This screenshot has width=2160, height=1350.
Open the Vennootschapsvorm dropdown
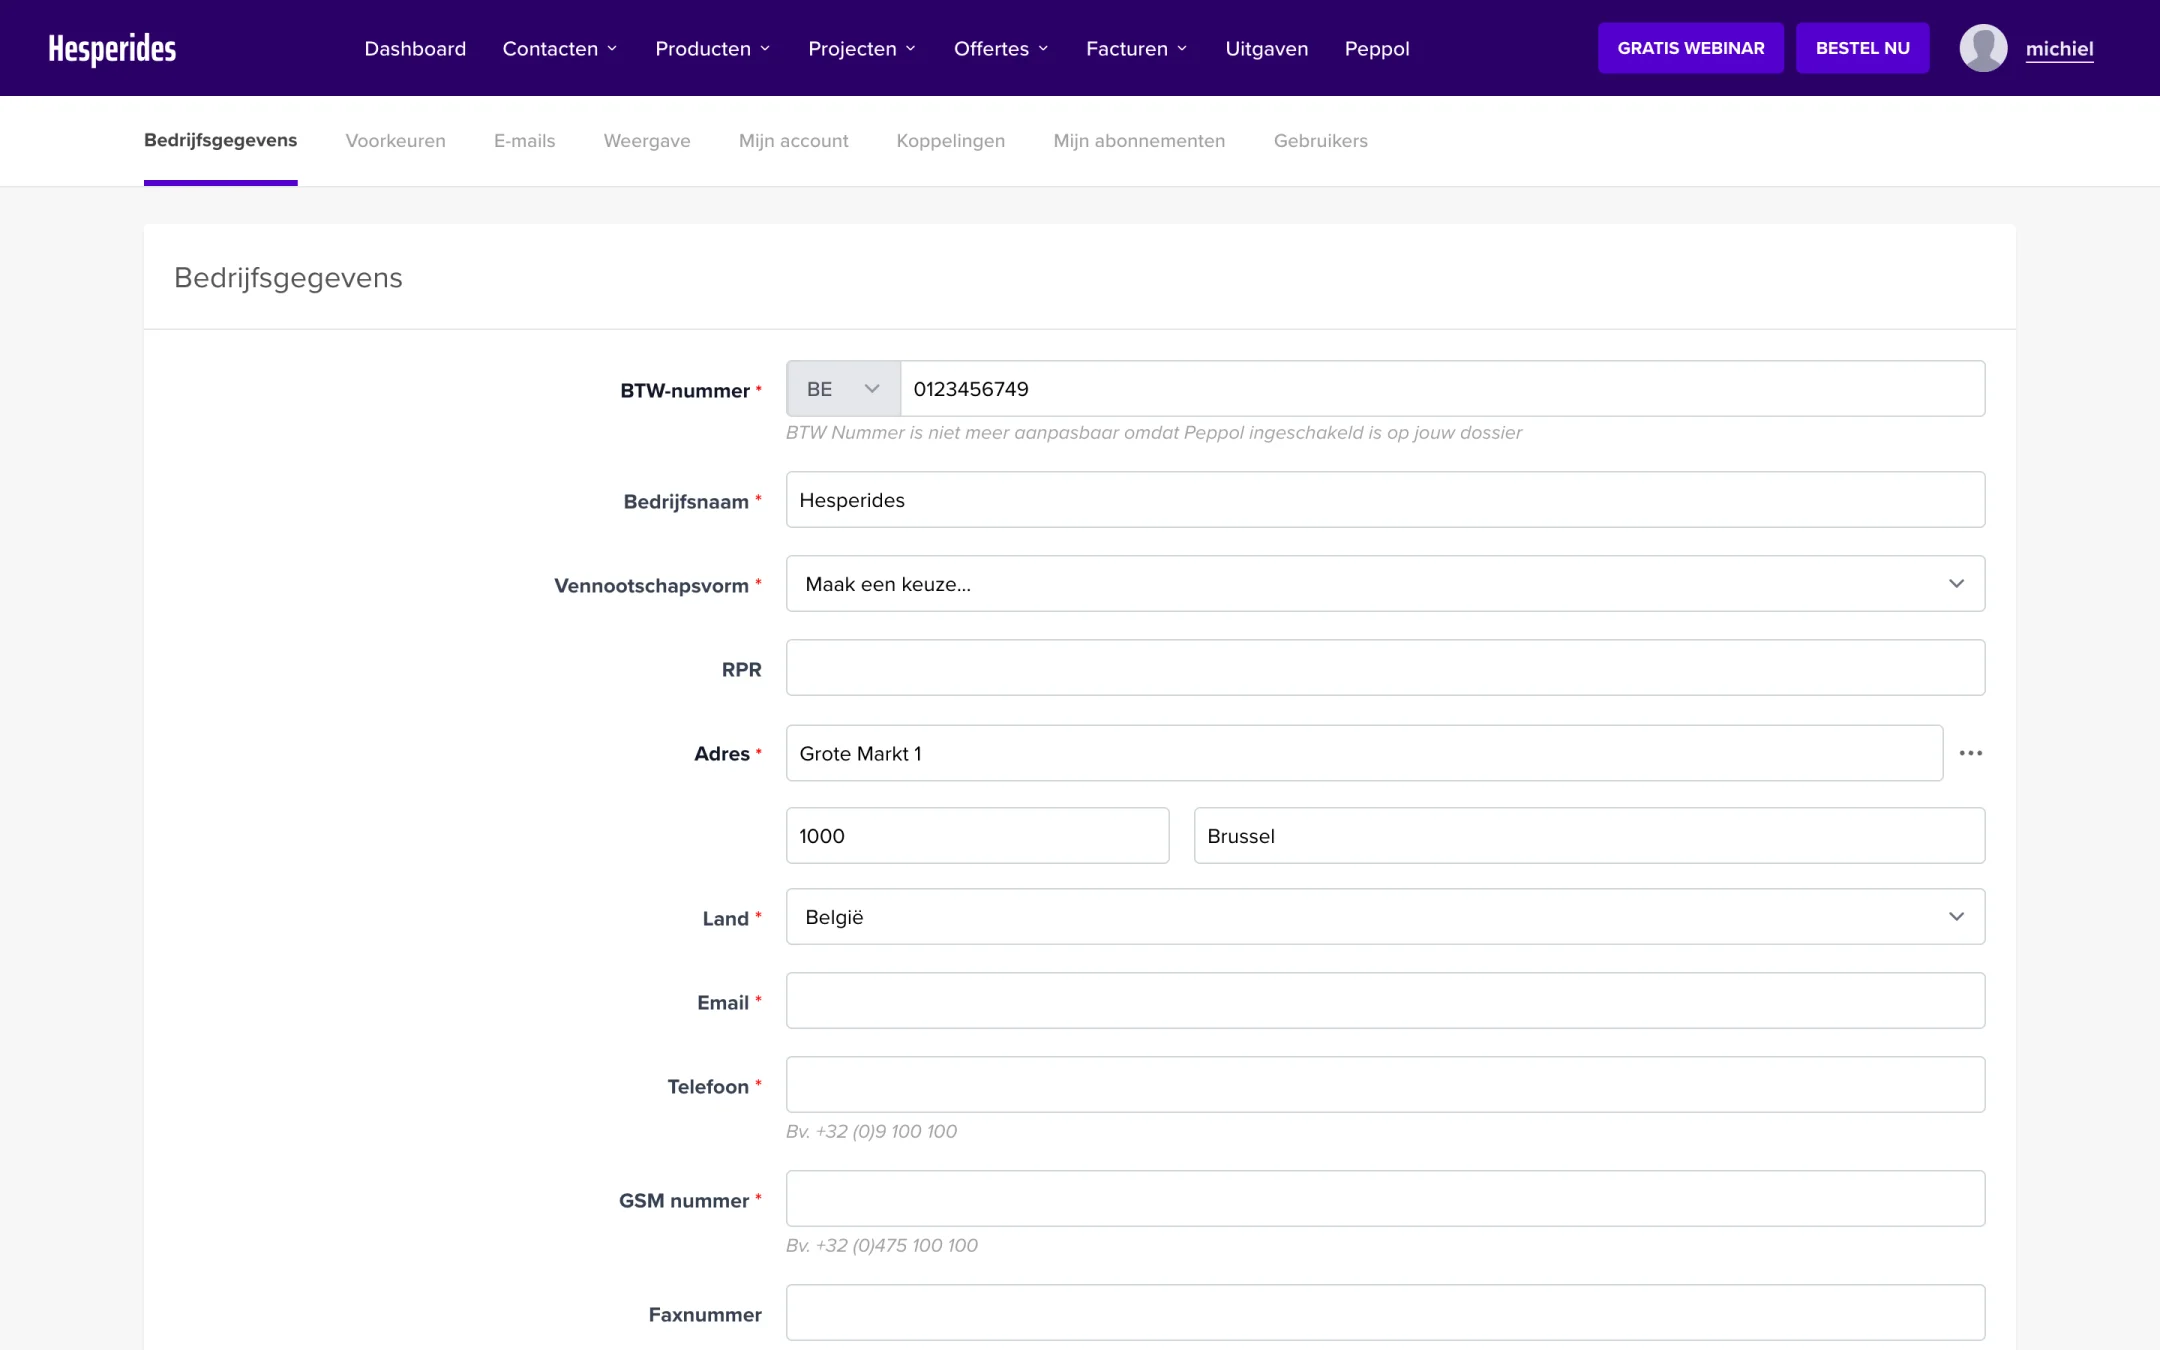pyautogui.click(x=1385, y=584)
